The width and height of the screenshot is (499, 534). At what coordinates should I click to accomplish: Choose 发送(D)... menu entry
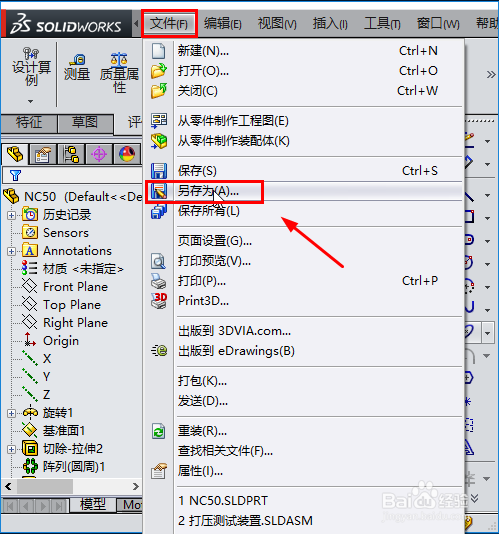coord(303,401)
